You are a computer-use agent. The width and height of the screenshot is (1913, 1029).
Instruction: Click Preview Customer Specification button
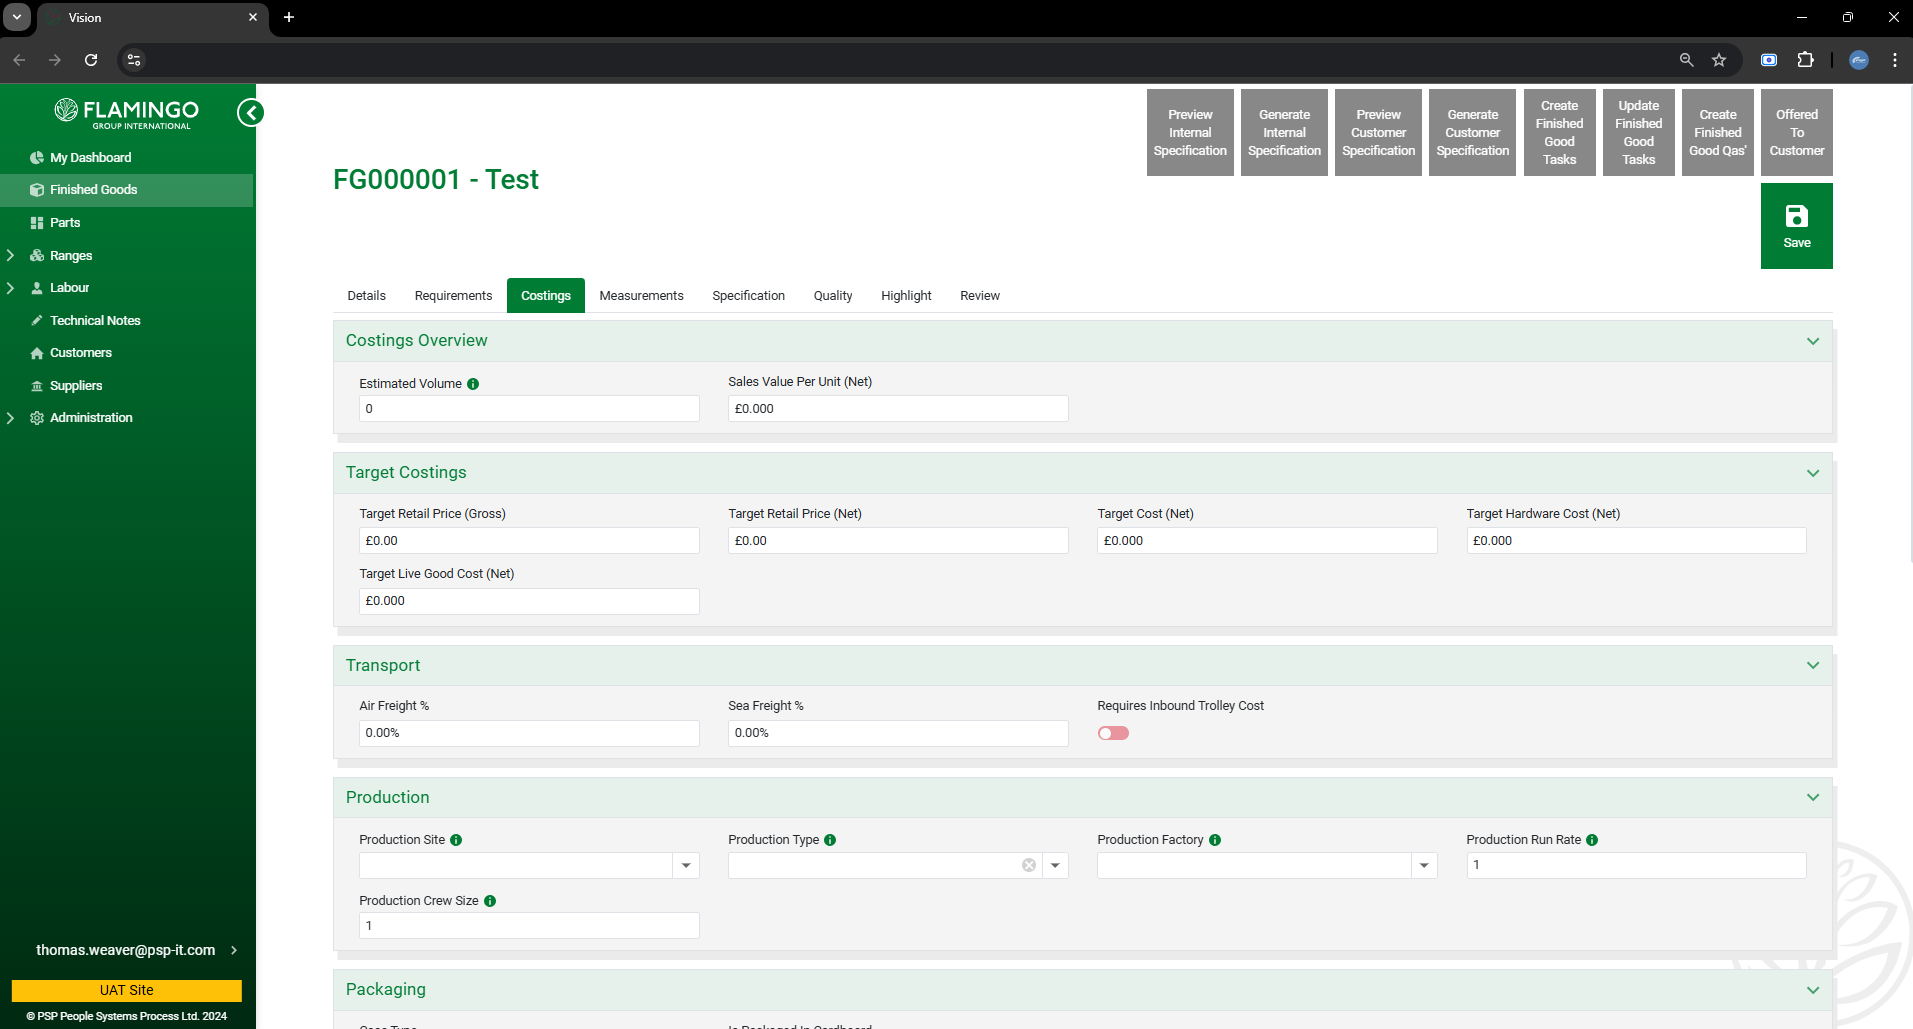(1378, 133)
